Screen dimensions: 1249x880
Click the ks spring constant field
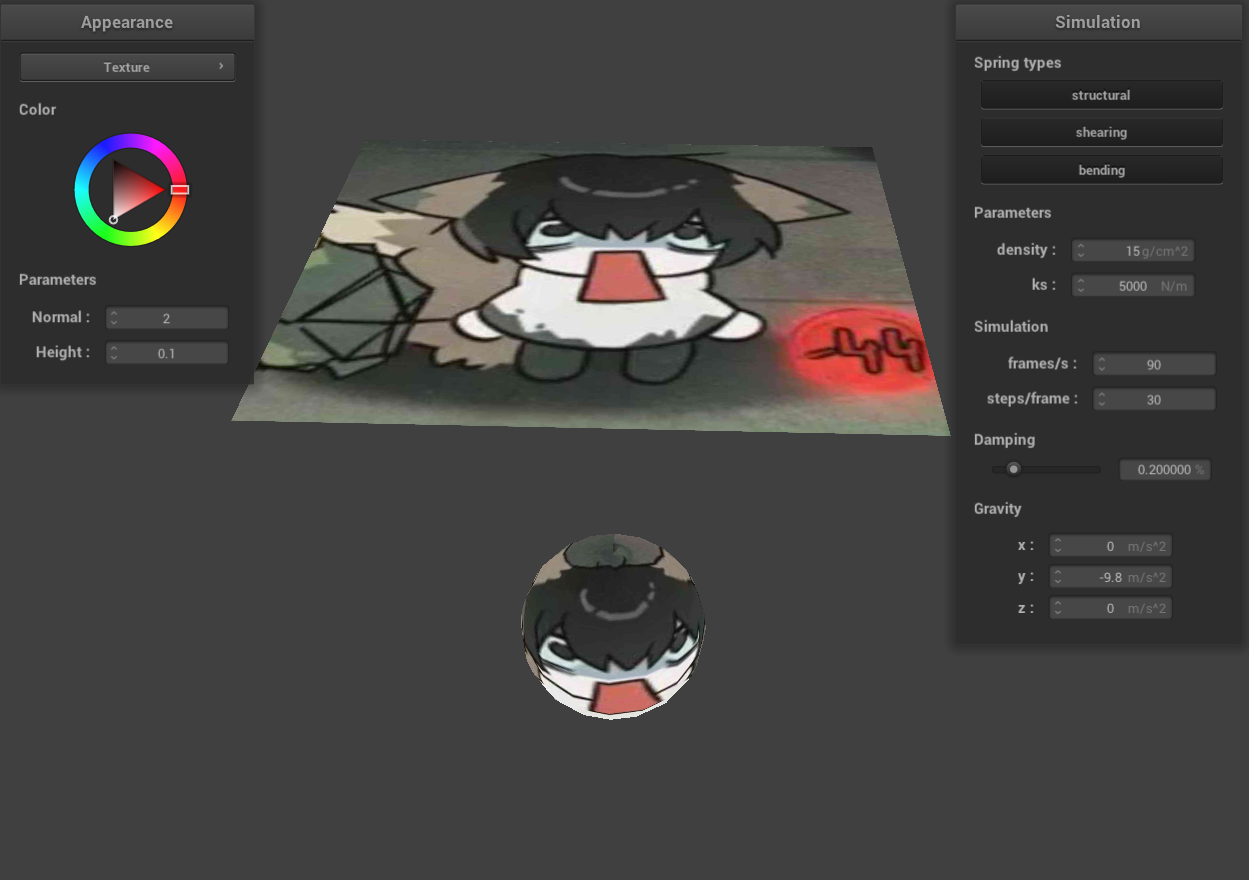point(1133,286)
